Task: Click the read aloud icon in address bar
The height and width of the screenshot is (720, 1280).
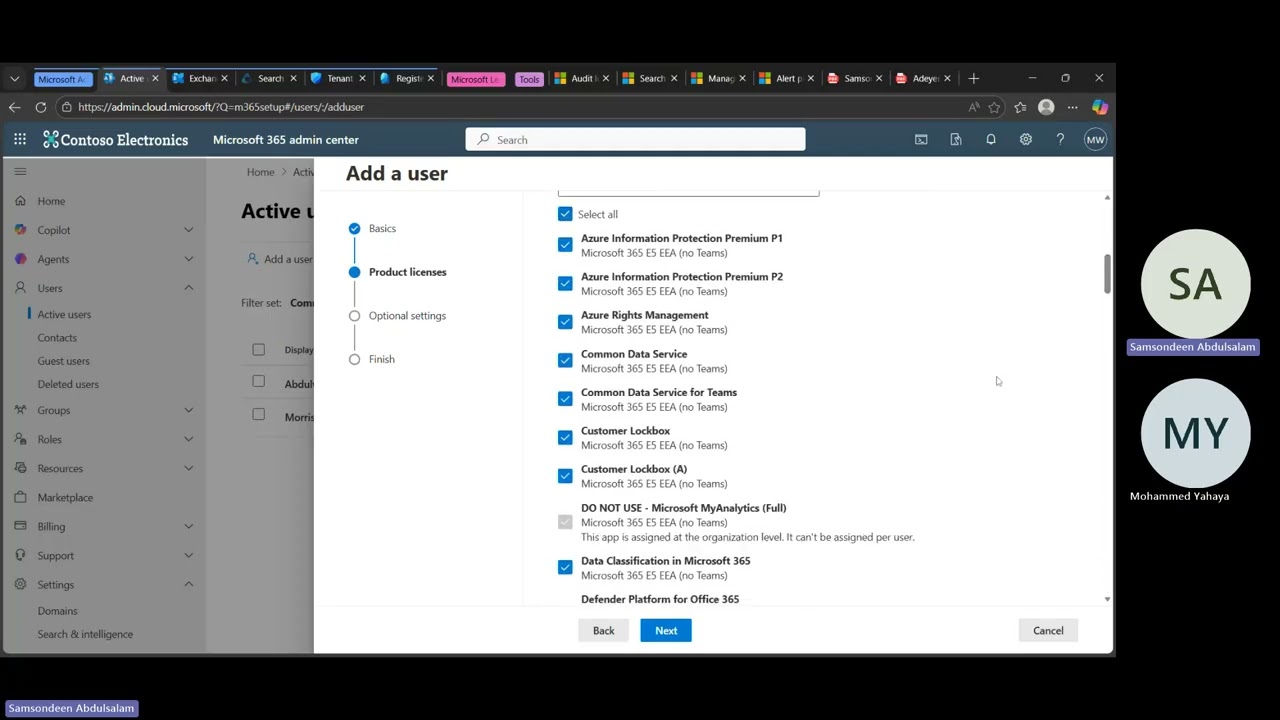Action: [x=973, y=107]
